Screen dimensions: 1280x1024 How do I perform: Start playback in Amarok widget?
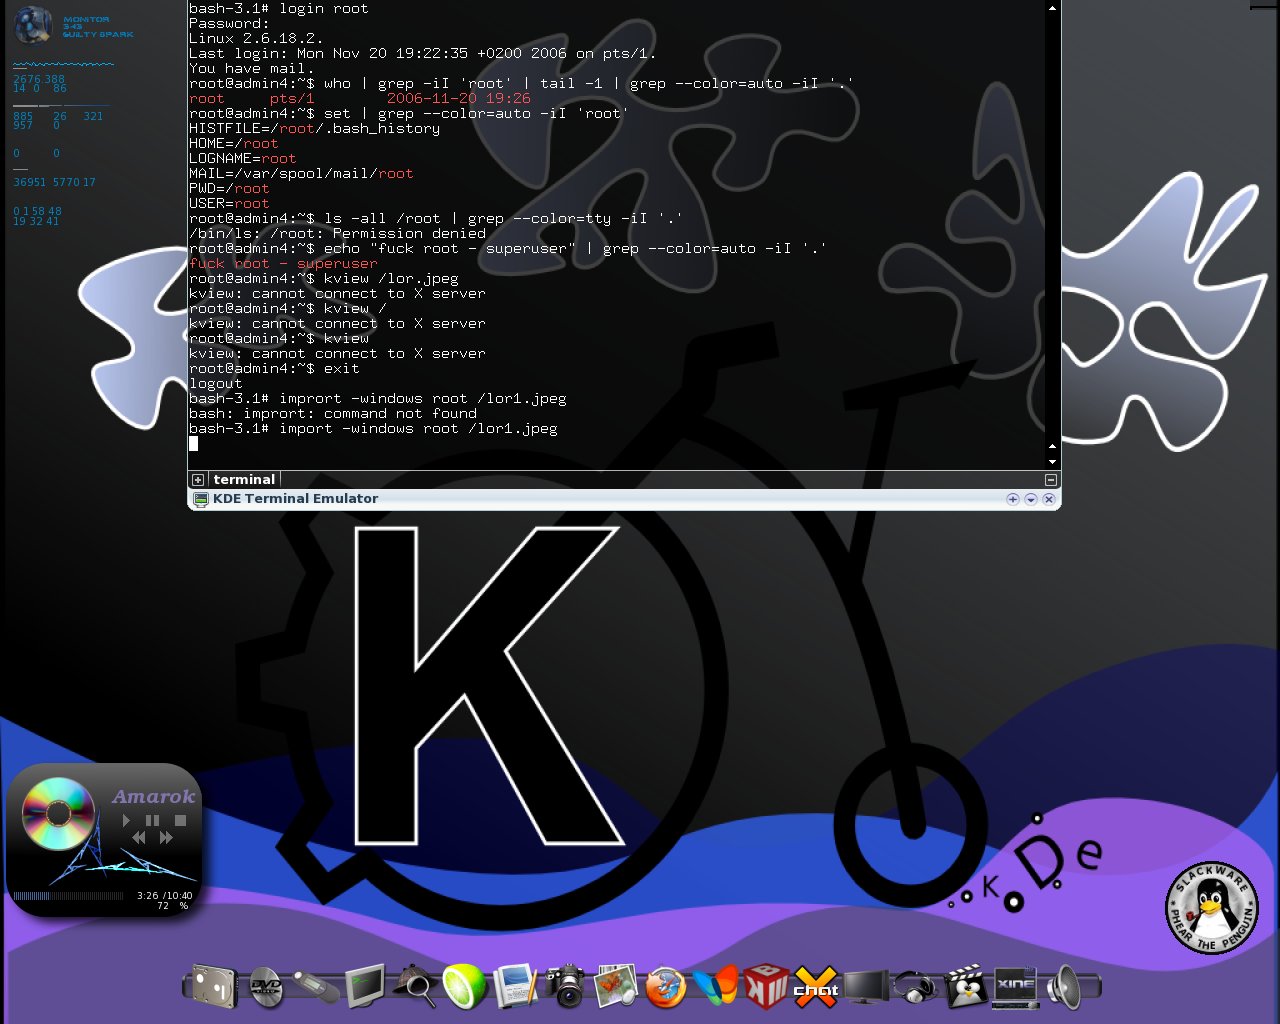click(x=126, y=820)
